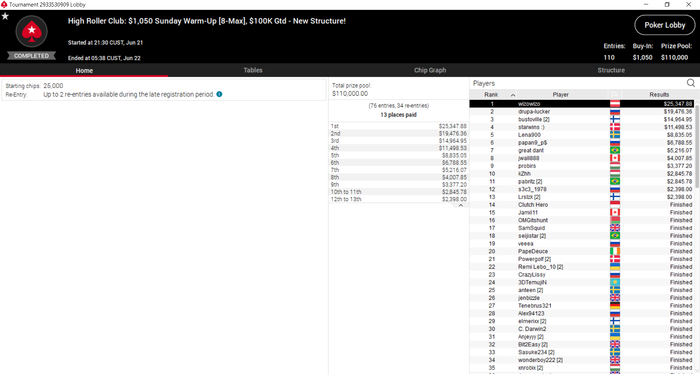This screenshot has height=375, width=700.
Task: Click the Canada flag beside jwall888
Action: pyautogui.click(x=615, y=158)
